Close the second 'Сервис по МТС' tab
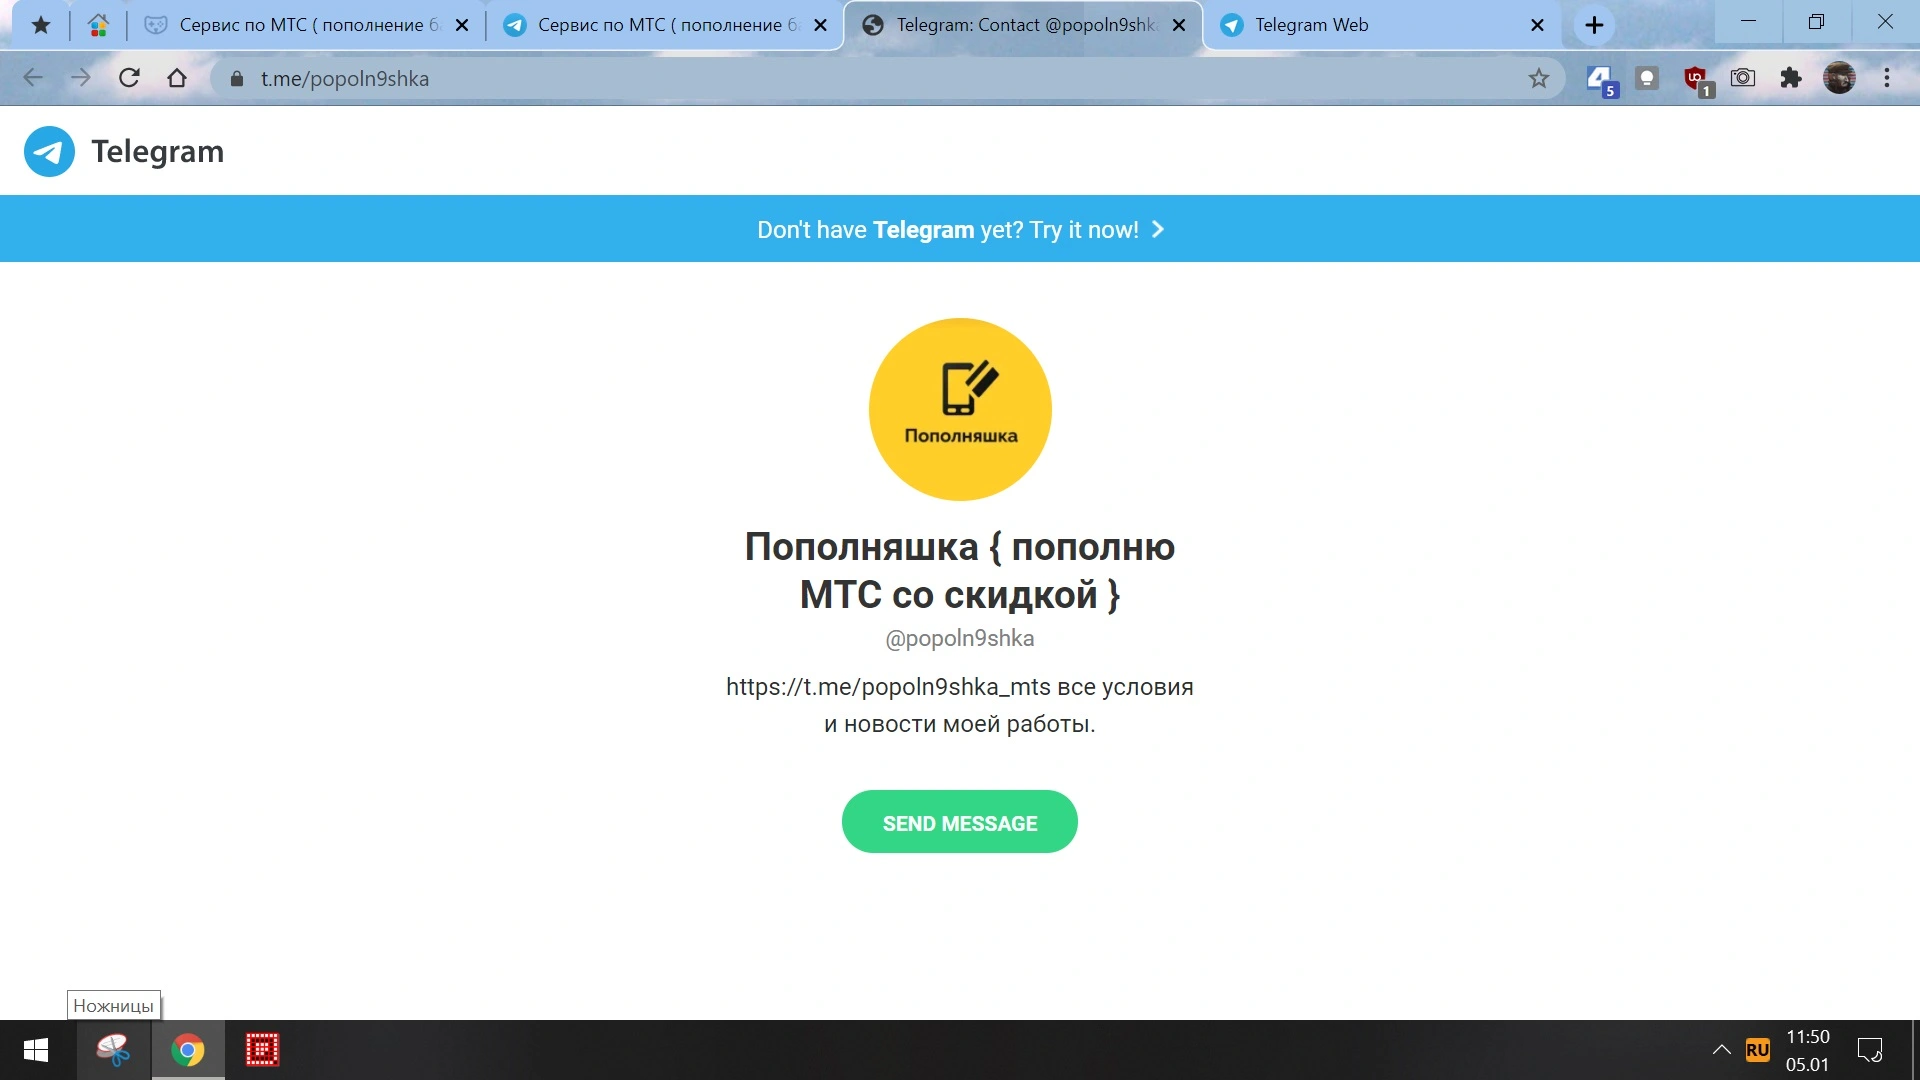This screenshot has width=1920, height=1080. click(x=821, y=25)
